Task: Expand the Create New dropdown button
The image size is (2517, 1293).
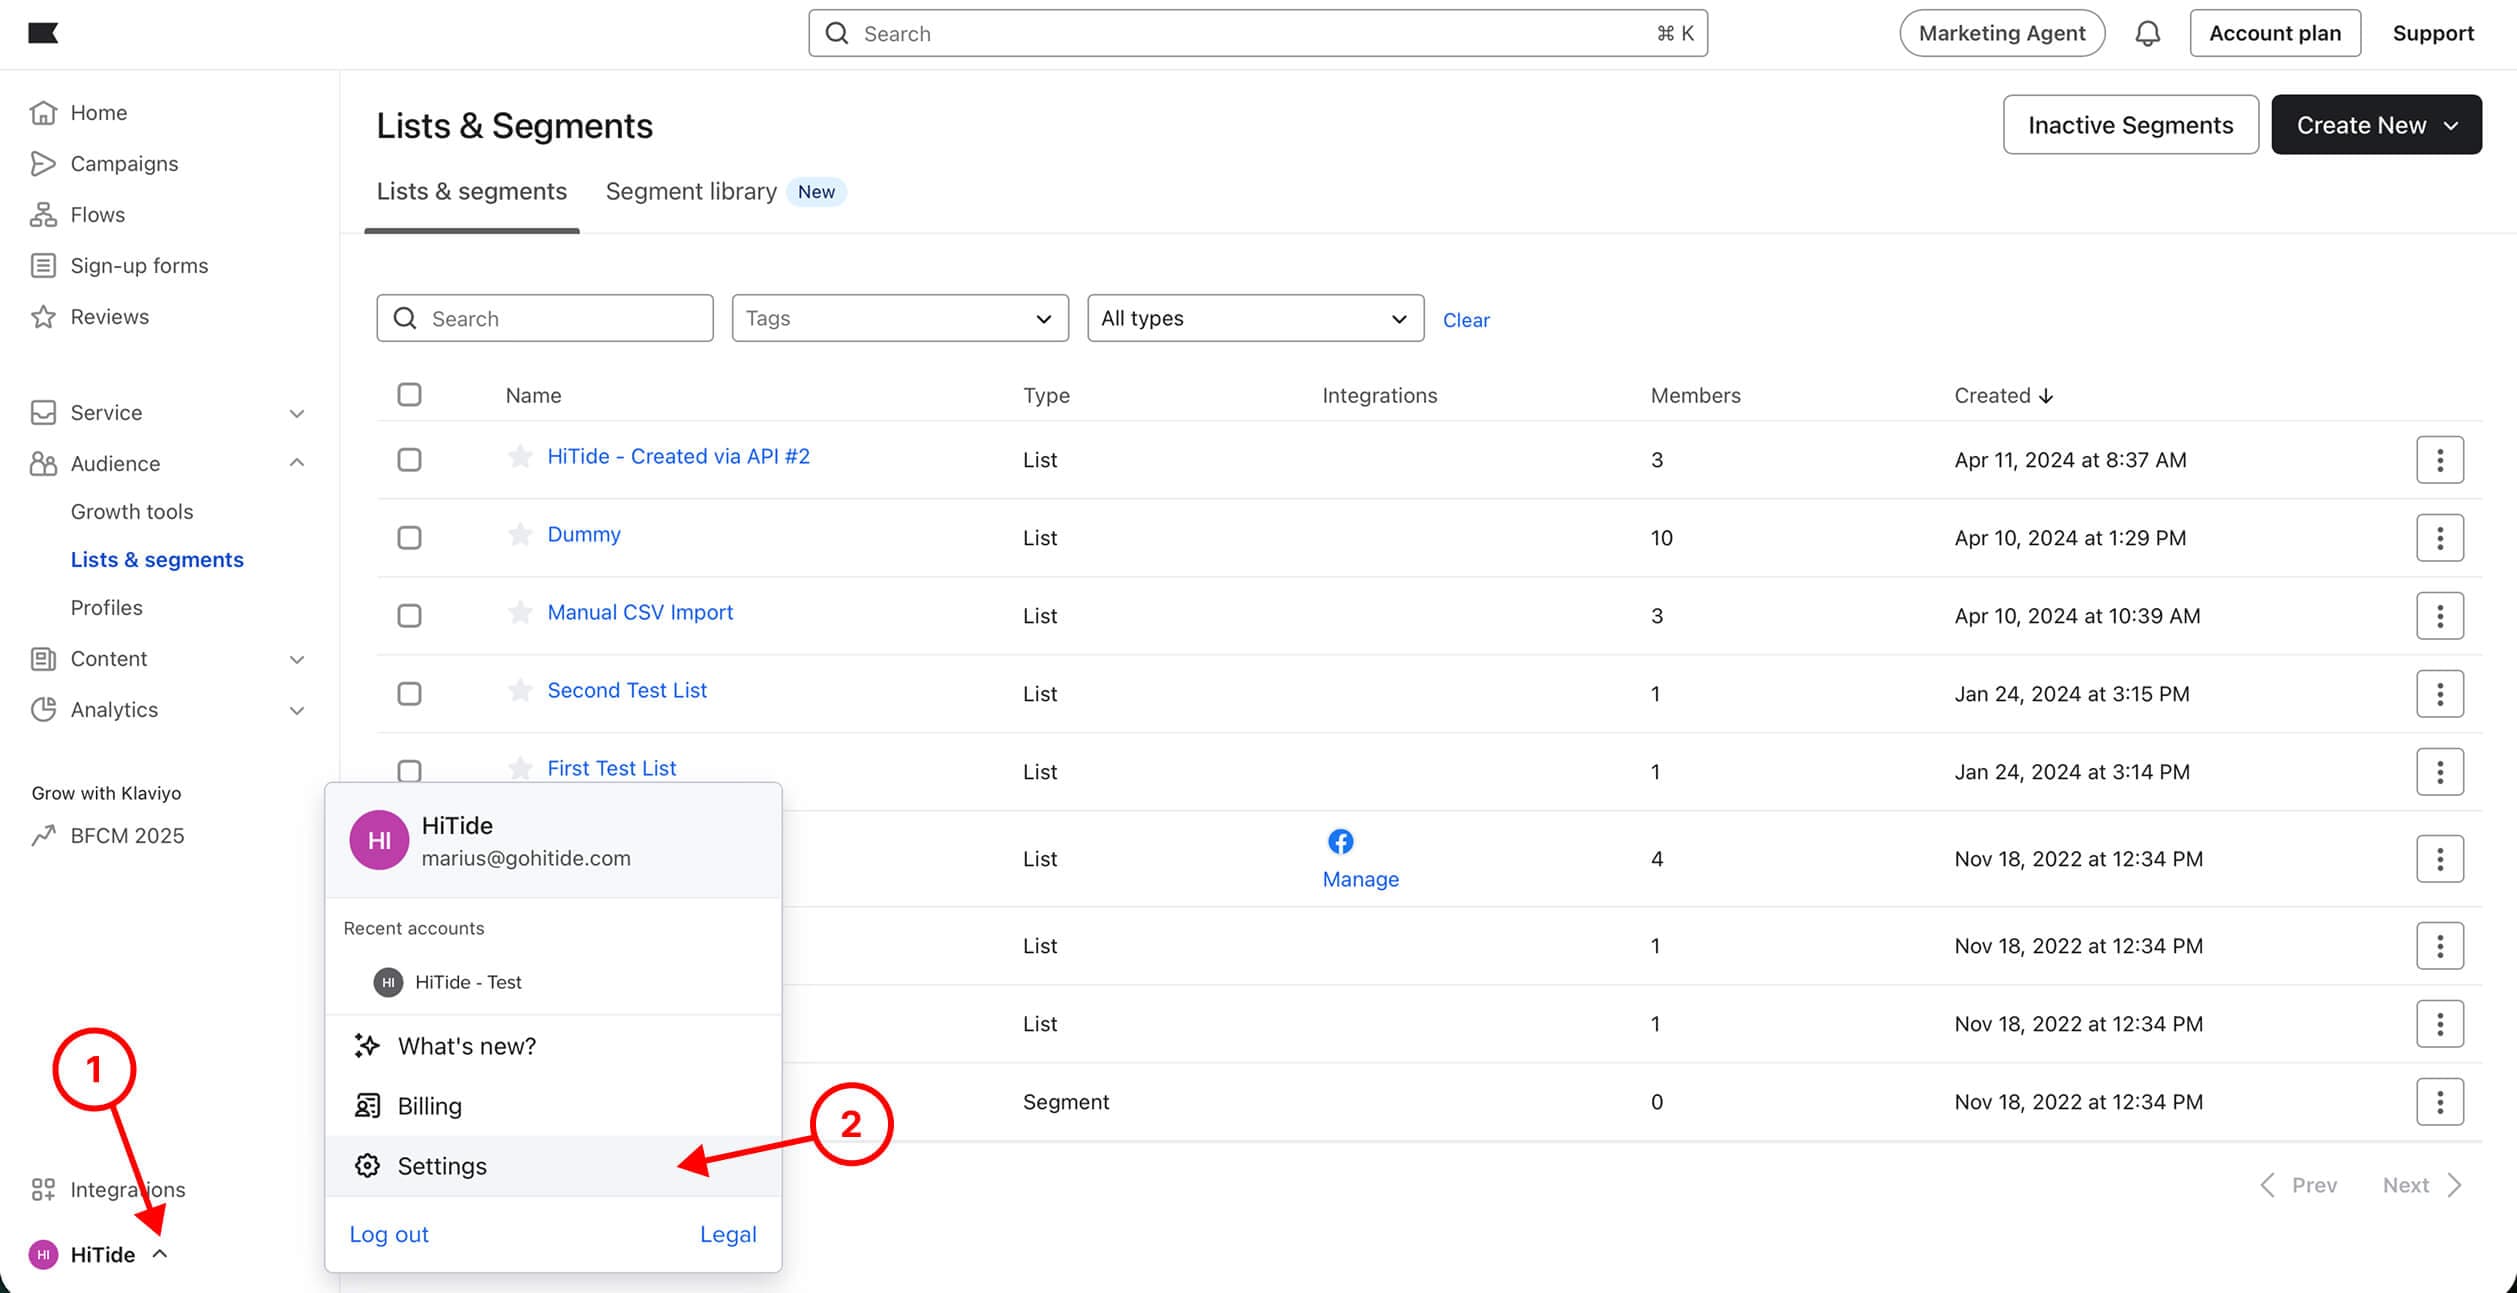Action: coord(2375,125)
